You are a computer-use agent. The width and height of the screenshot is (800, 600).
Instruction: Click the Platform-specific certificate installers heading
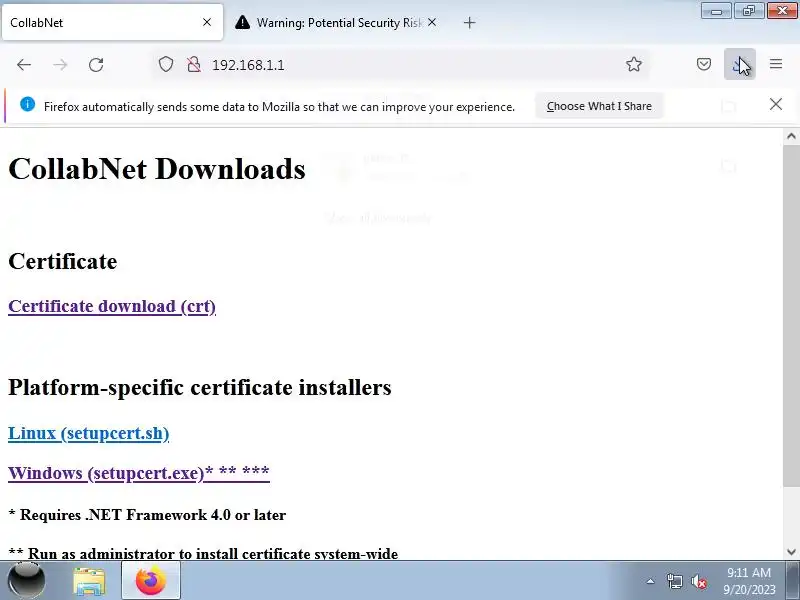[x=199, y=387]
